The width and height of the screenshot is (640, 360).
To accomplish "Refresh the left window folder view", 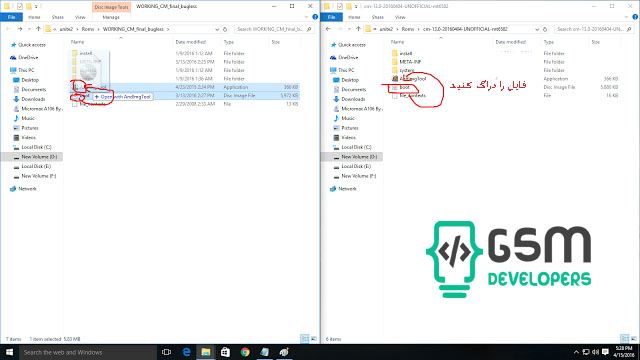I will (x=225, y=29).
